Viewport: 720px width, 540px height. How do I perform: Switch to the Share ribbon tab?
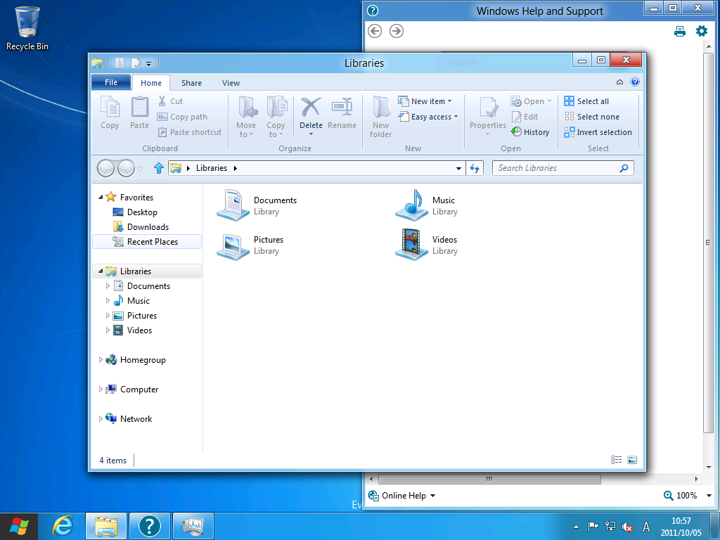[191, 83]
